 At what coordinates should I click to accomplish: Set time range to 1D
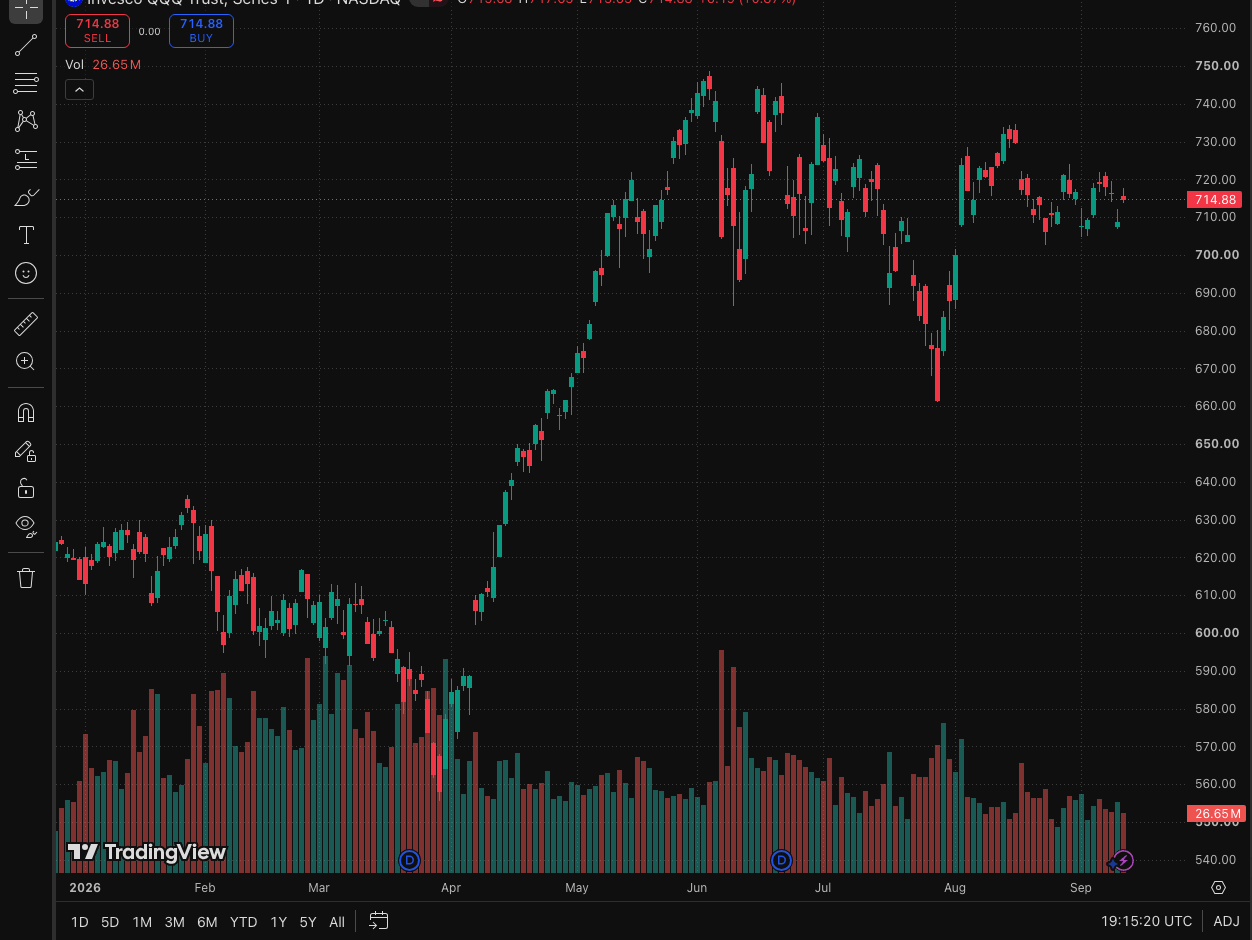point(80,922)
